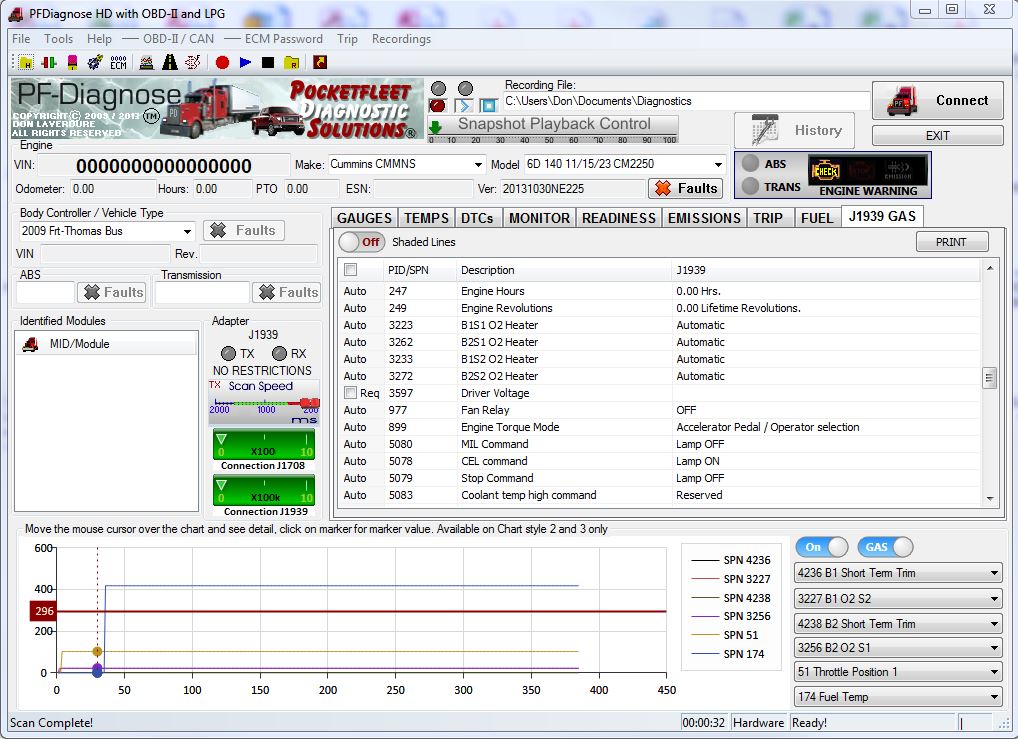Open the yellow R recordings folder icon
This screenshot has width=1018, height=739.
pos(292,62)
